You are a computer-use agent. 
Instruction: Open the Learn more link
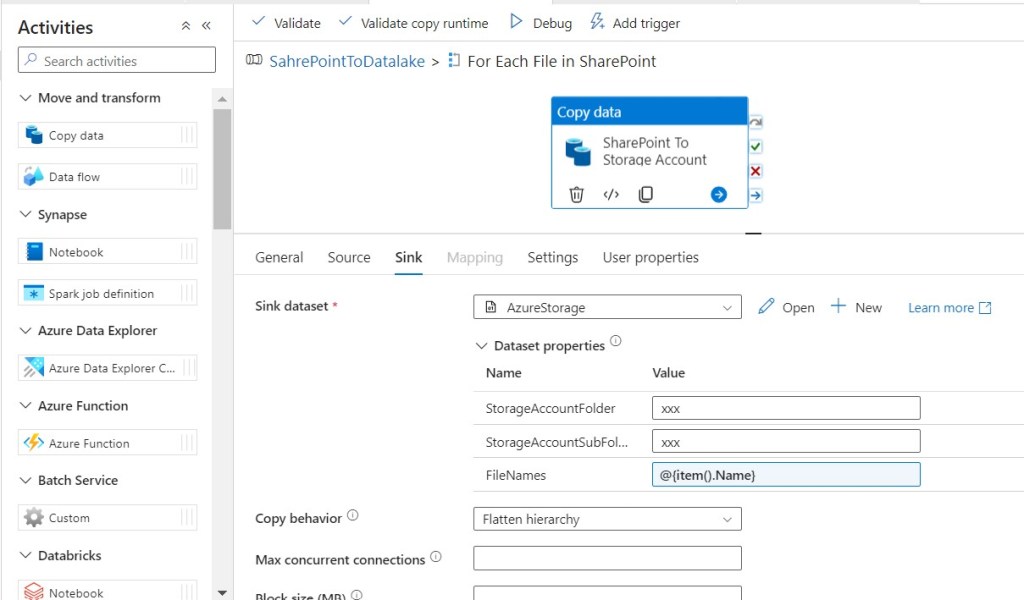tap(949, 308)
